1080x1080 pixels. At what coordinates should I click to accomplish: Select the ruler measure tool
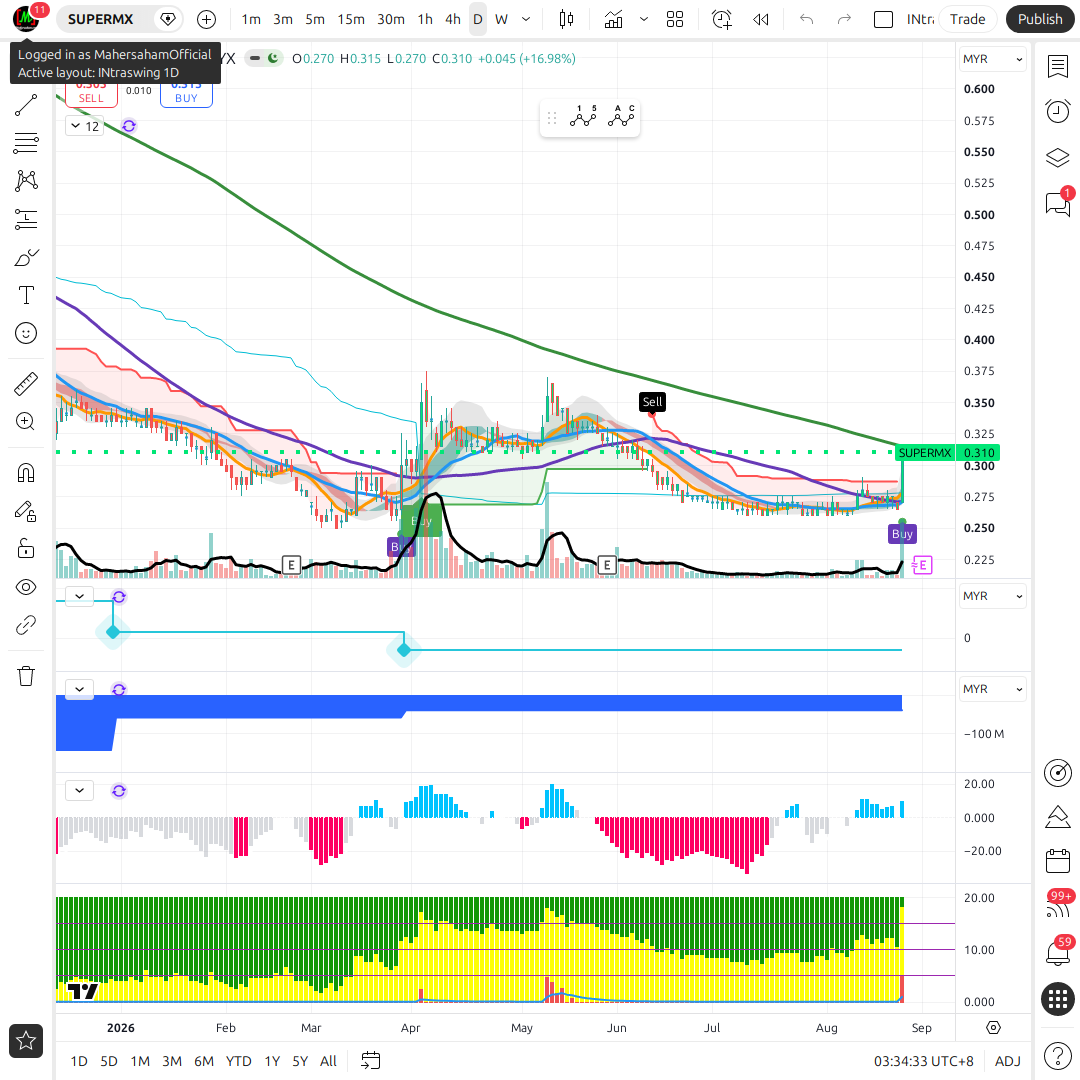tap(26, 384)
